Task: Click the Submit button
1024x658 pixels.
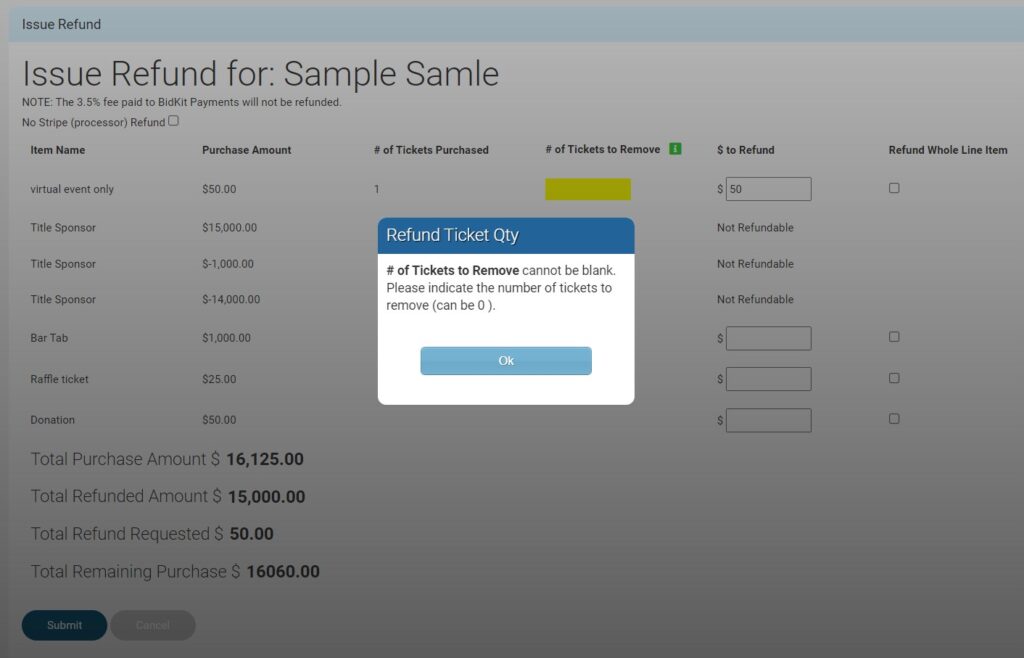Action: pyautogui.click(x=64, y=625)
